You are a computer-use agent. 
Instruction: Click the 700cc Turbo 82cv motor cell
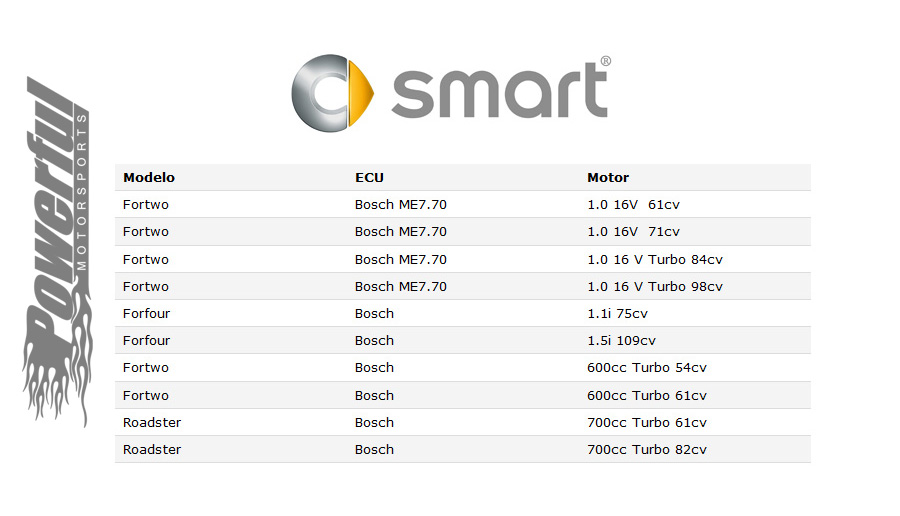coord(646,449)
